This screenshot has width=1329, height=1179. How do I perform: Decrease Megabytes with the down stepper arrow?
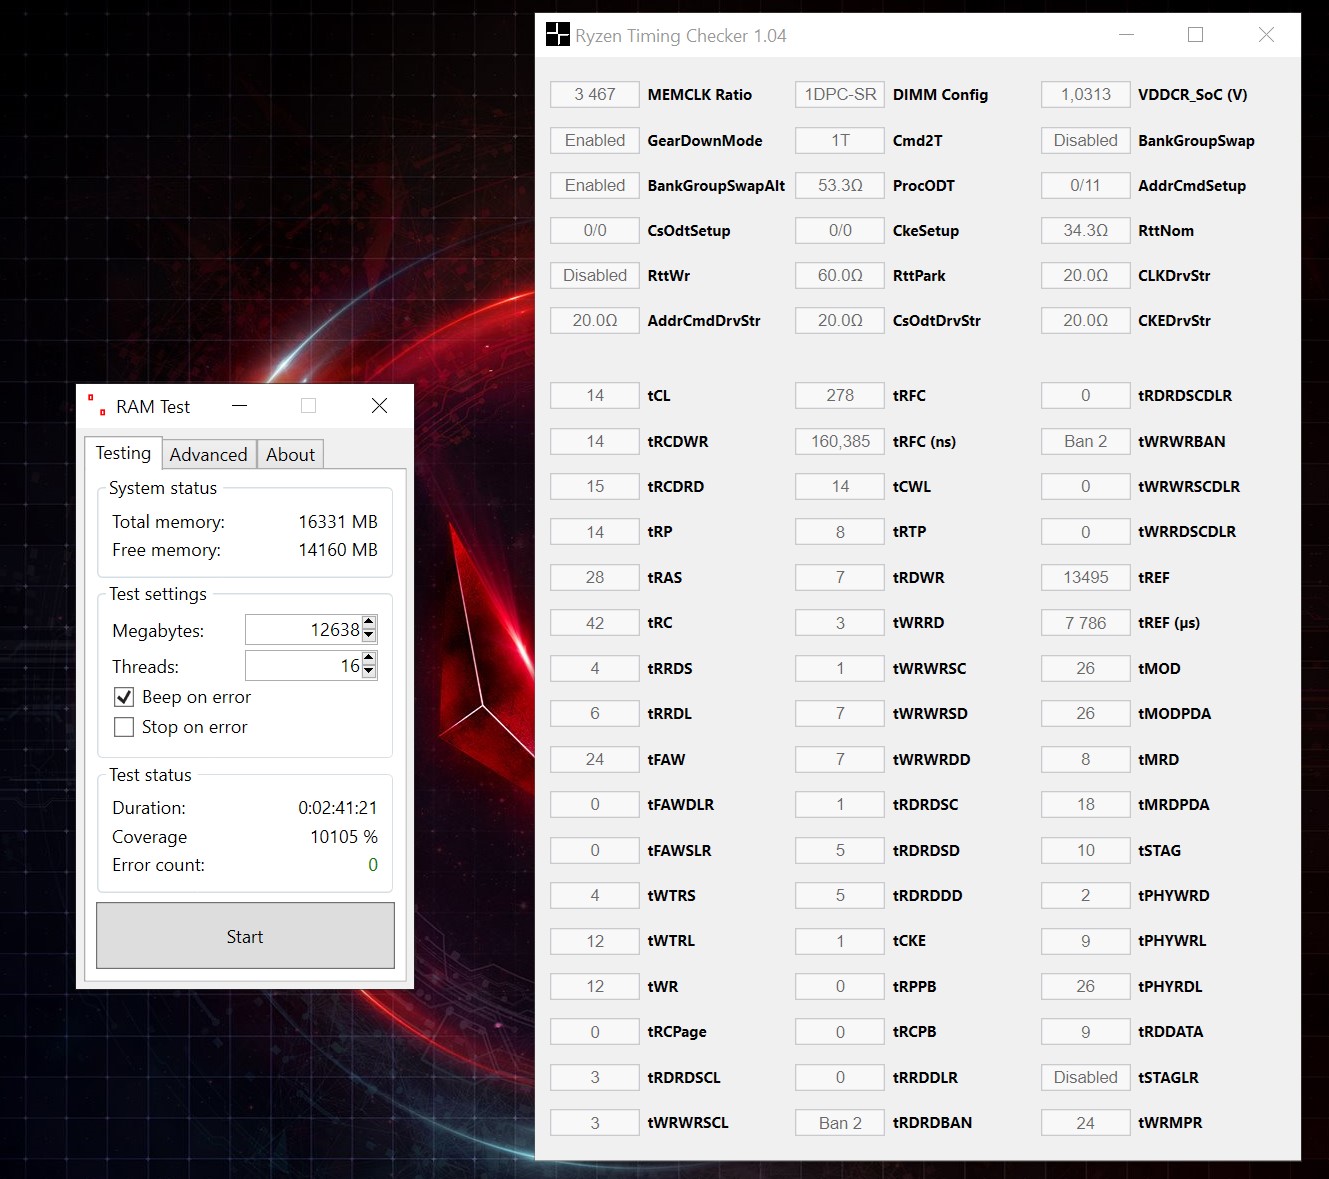click(369, 635)
